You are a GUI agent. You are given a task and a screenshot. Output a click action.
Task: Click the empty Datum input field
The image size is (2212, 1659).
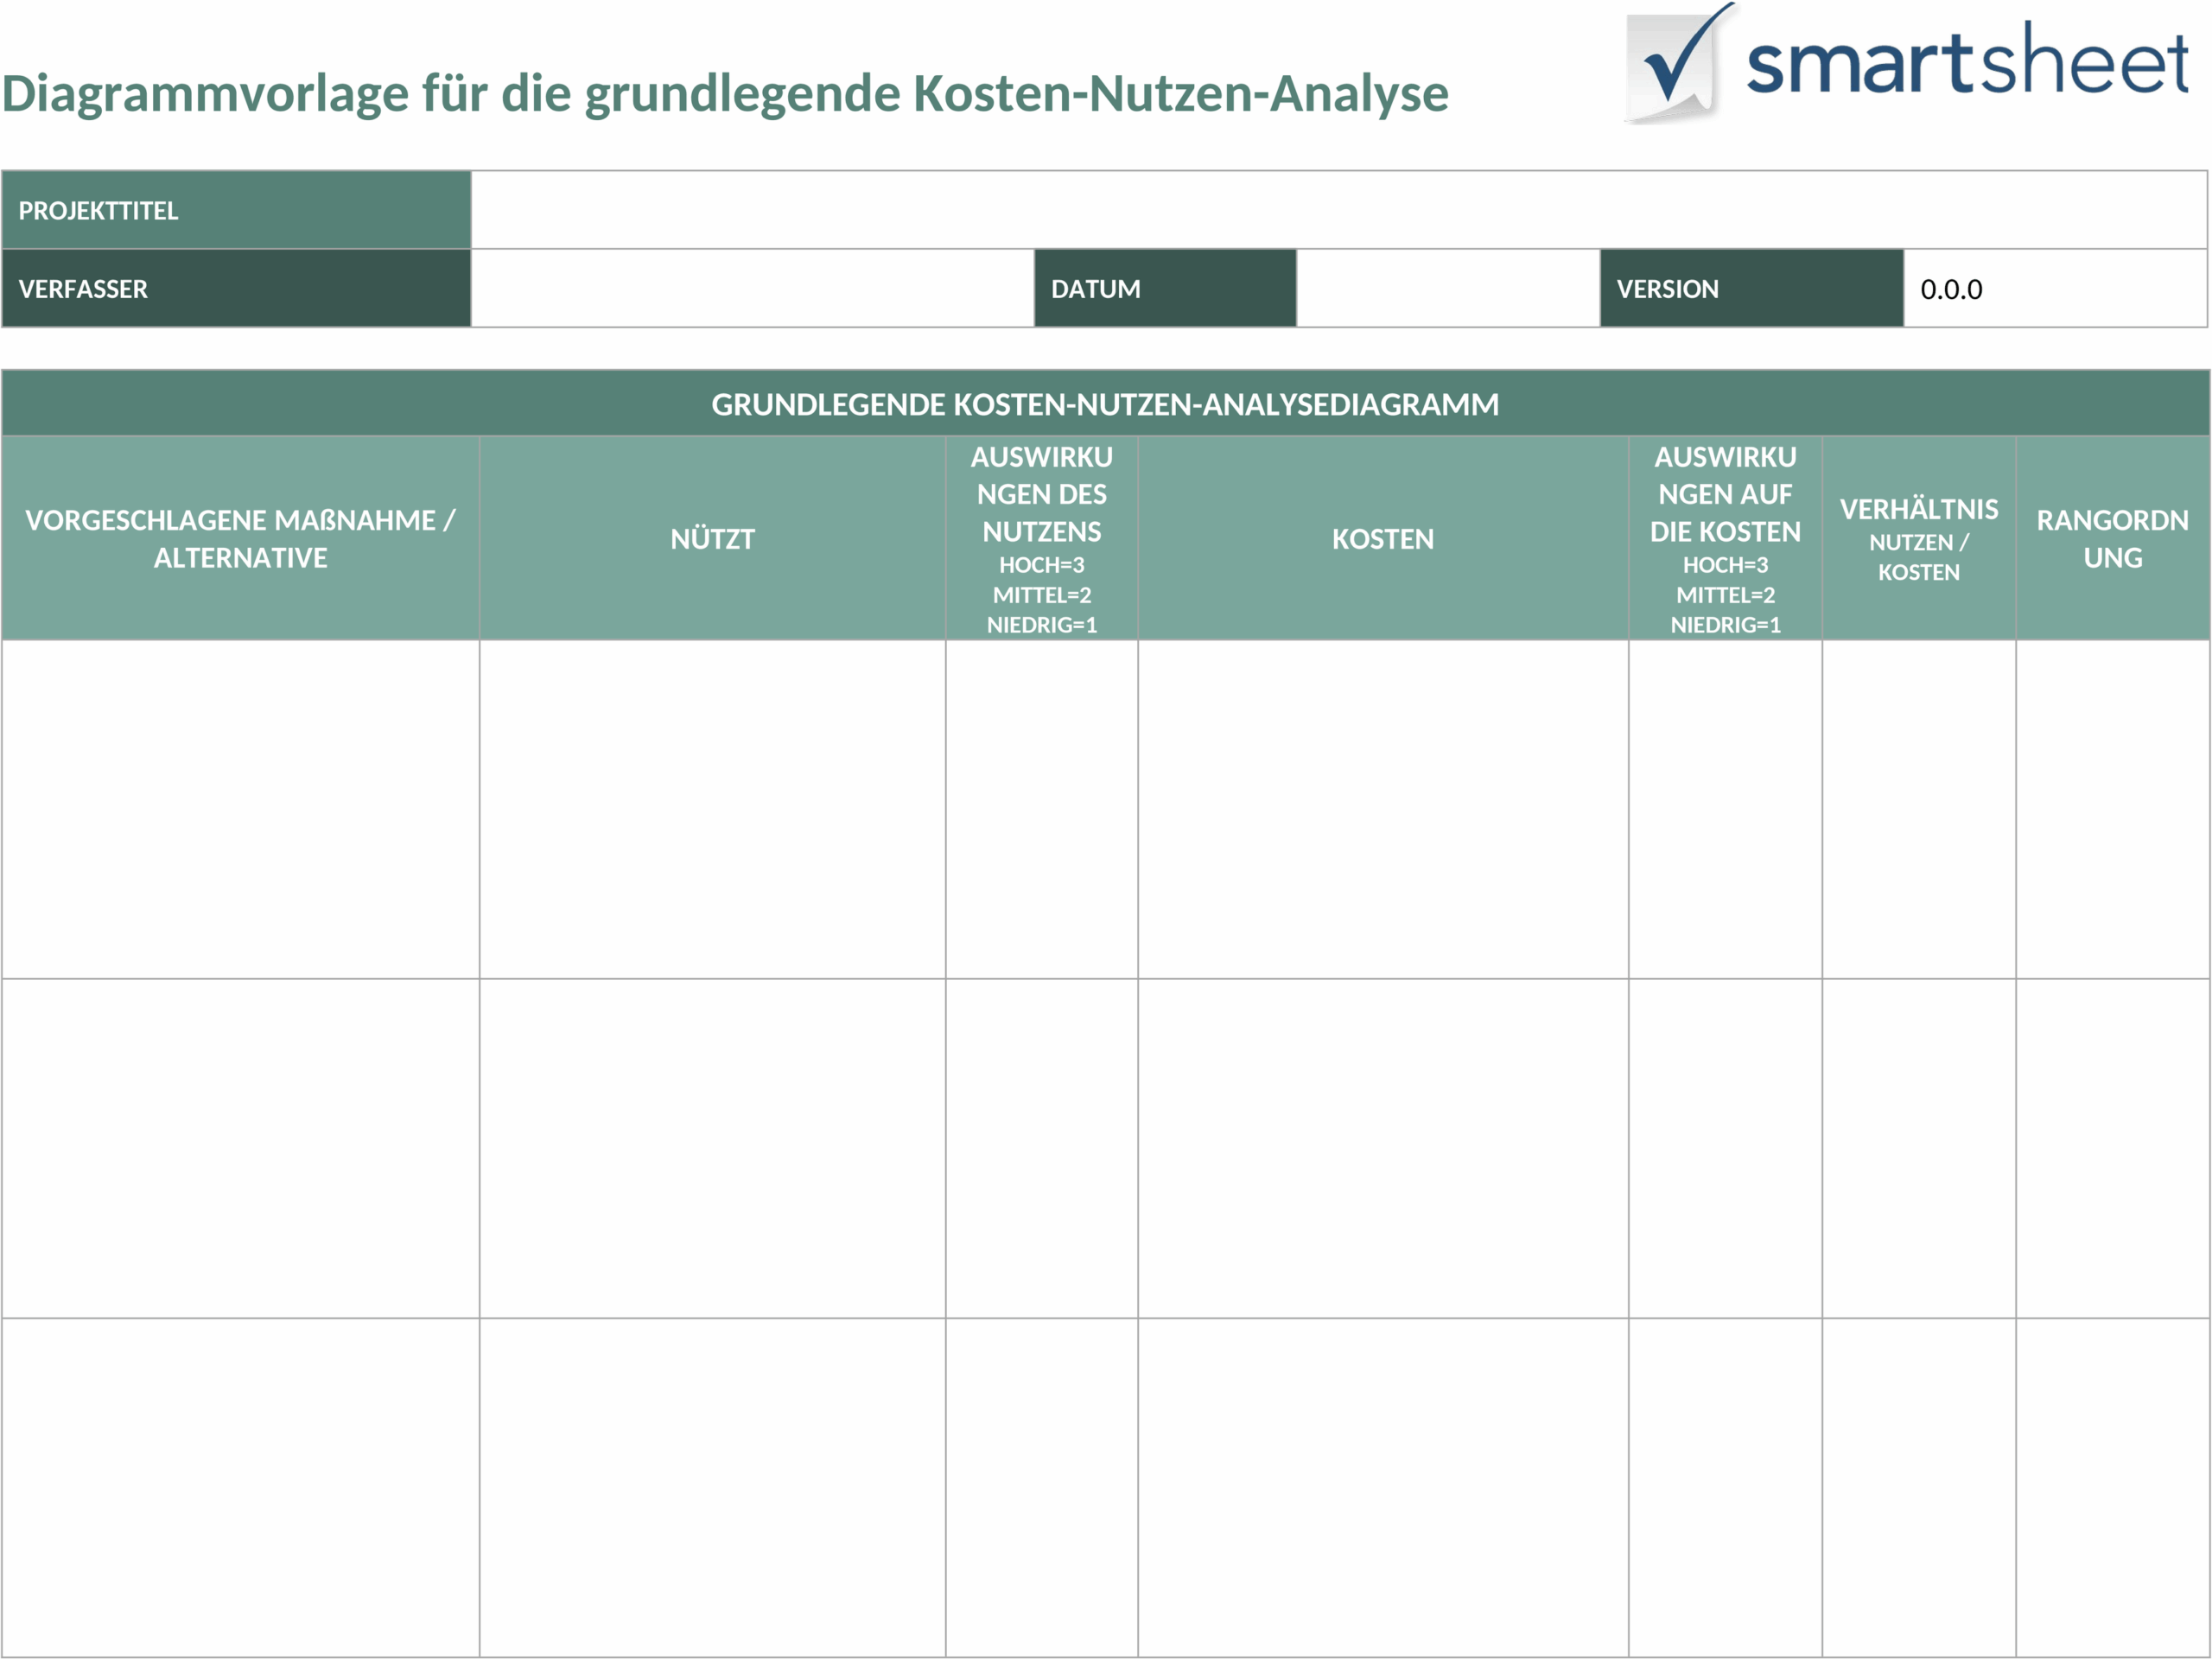1448,288
